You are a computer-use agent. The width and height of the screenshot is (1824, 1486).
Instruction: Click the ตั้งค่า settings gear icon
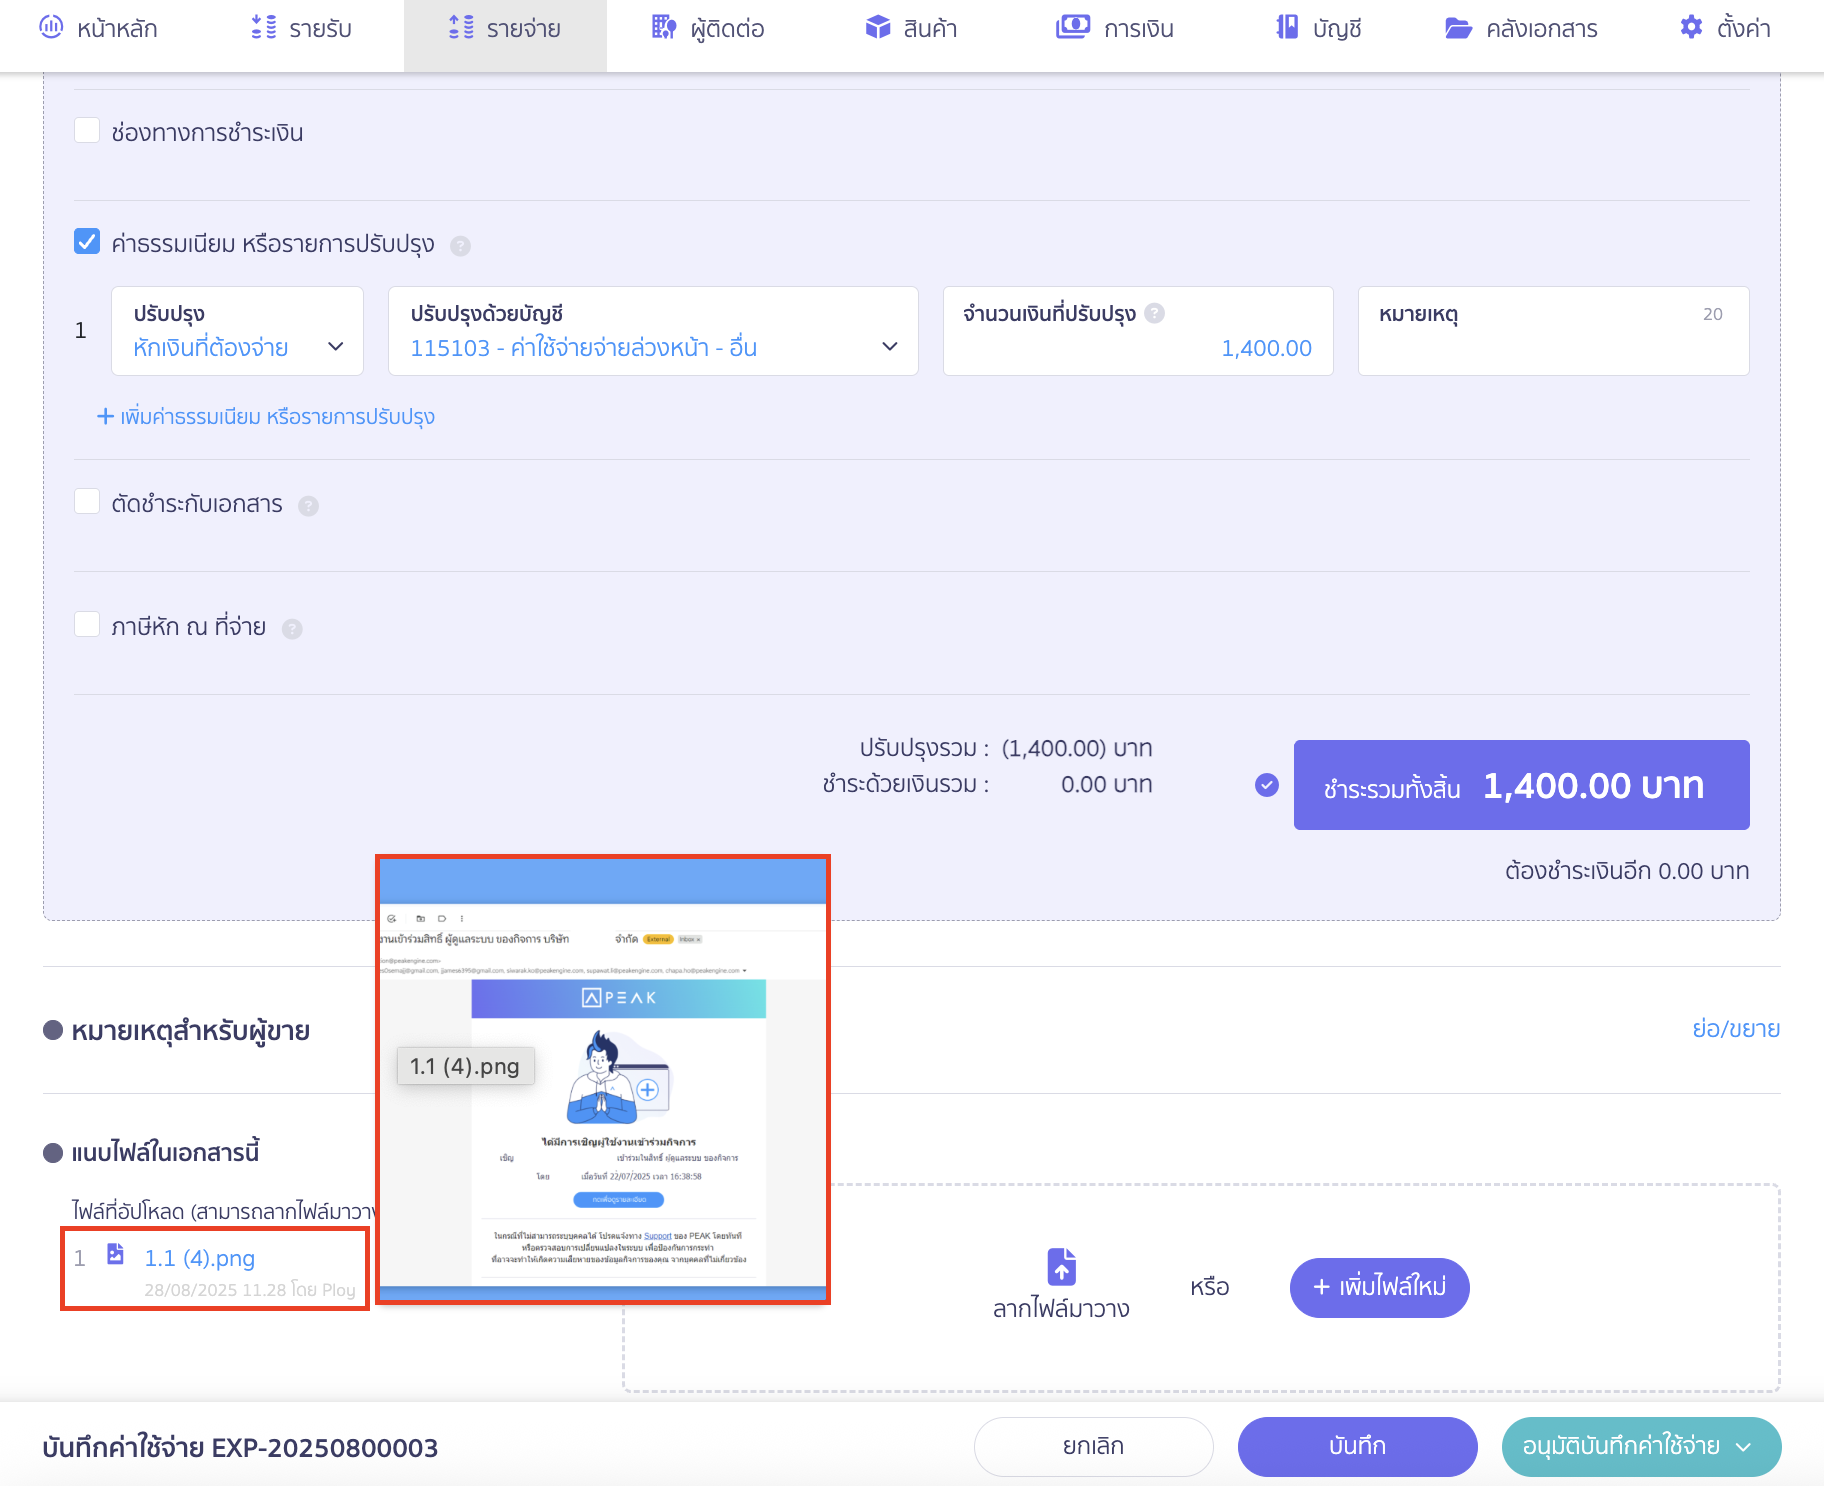pos(1691,27)
